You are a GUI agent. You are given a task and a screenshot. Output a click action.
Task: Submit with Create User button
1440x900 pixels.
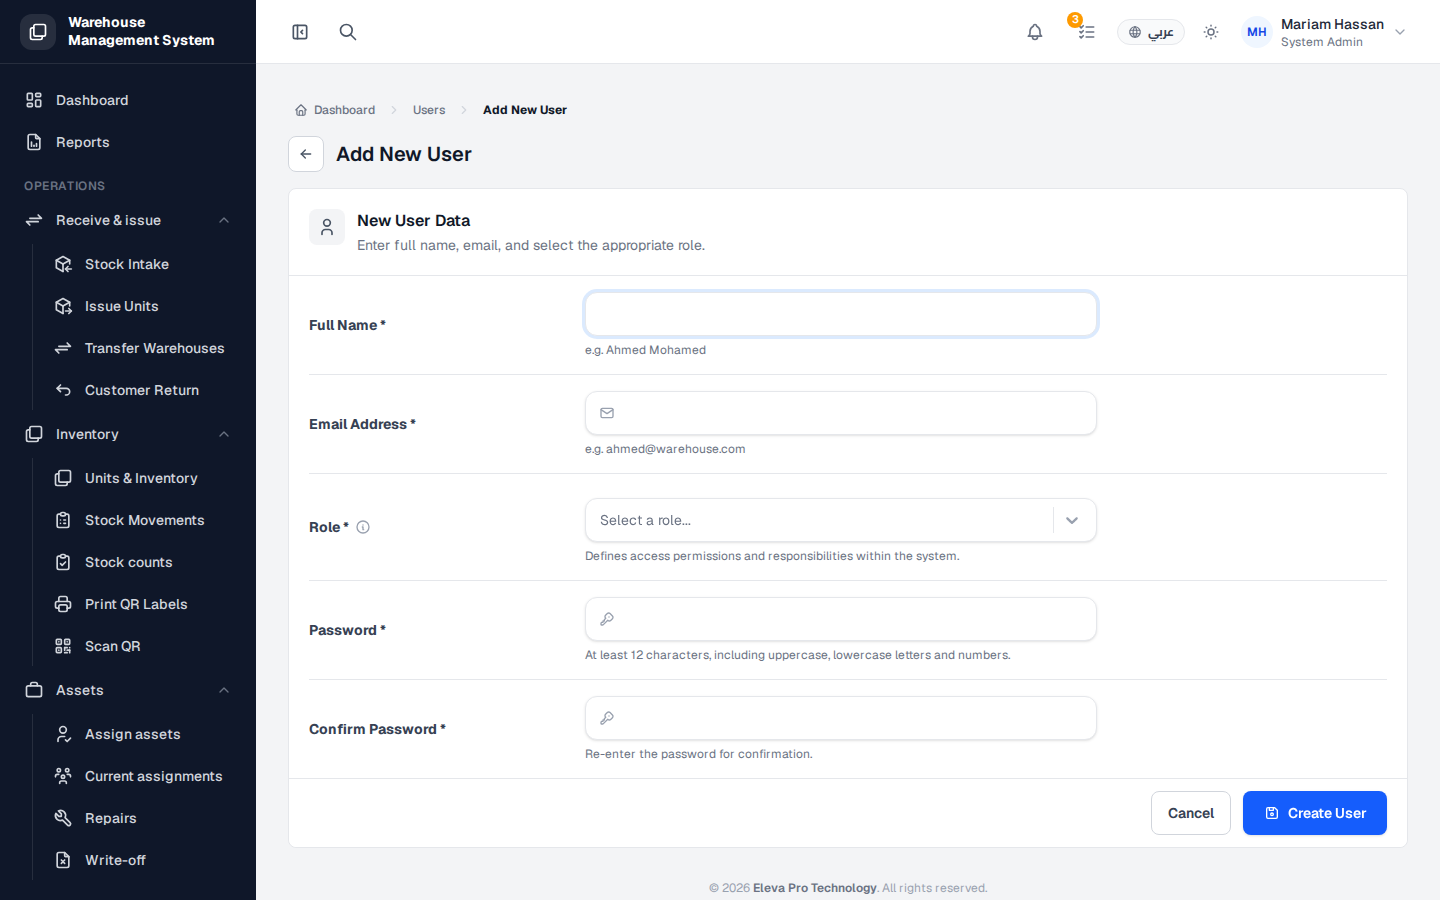[1315, 813]
